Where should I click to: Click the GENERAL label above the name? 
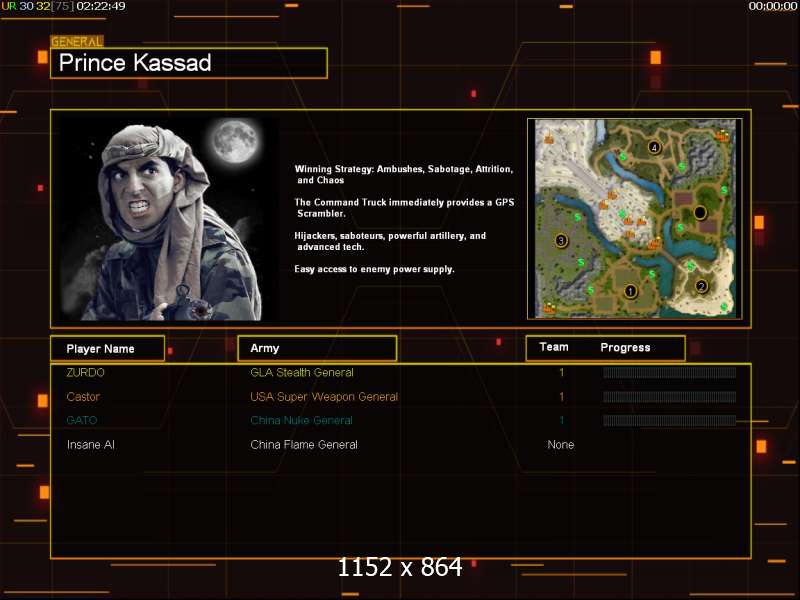(x=77, y=41)
